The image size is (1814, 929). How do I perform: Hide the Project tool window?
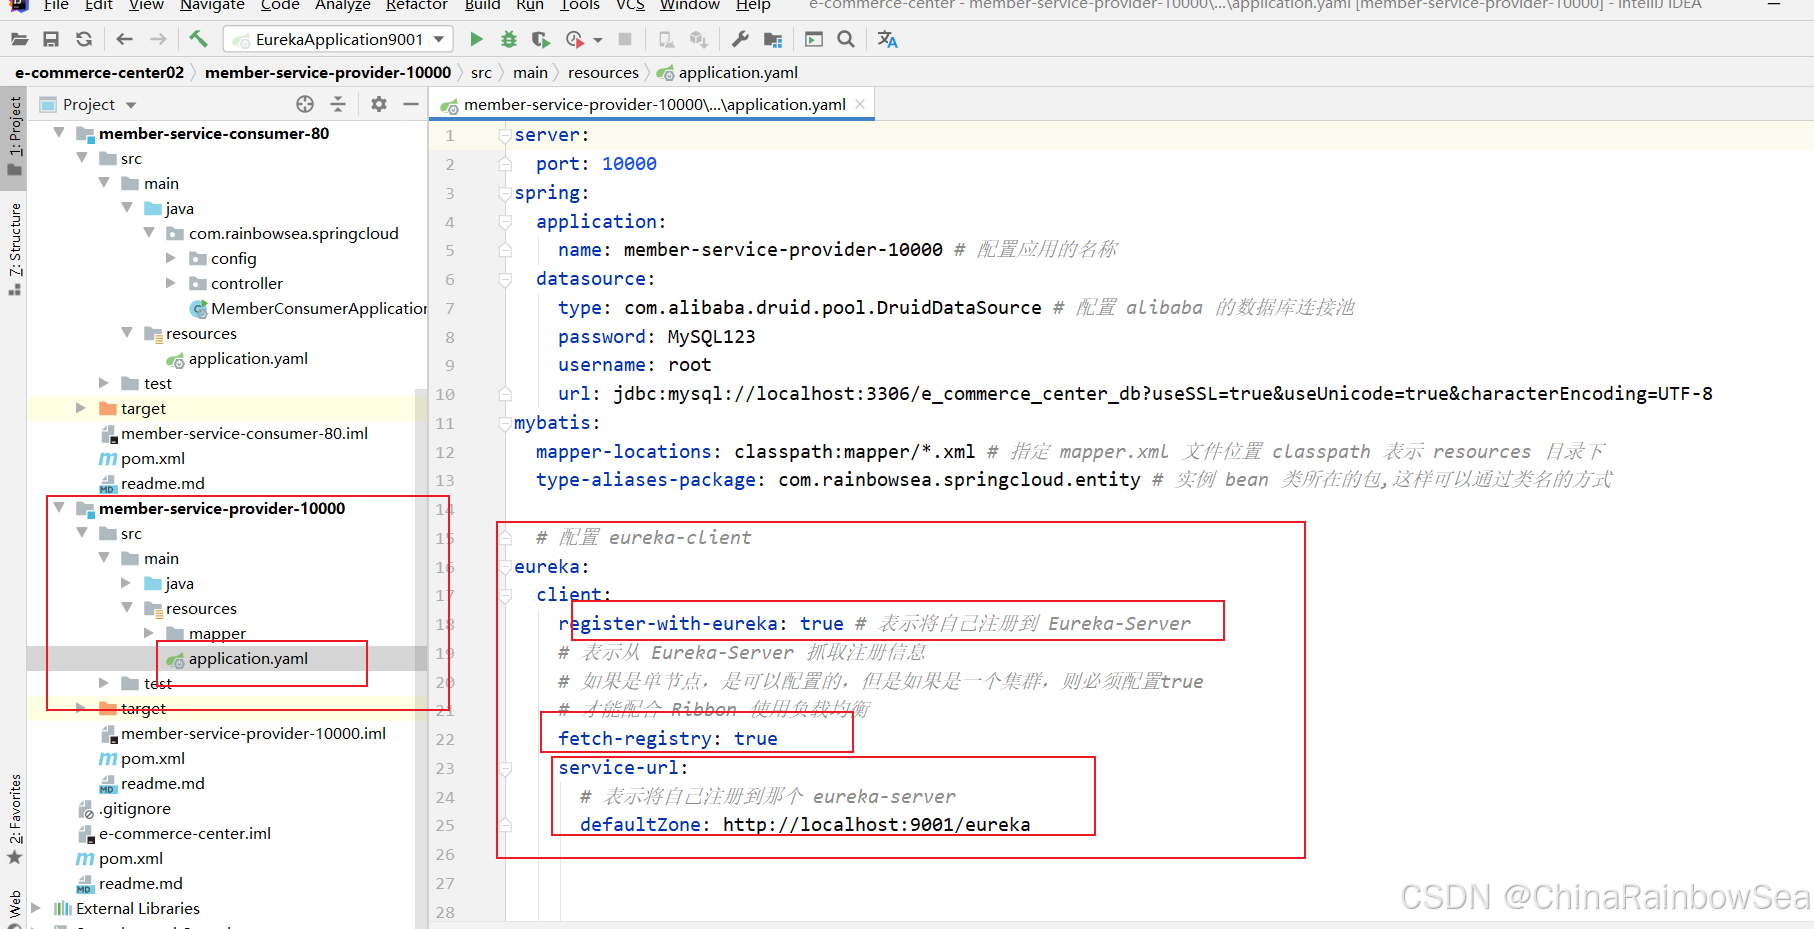coord(411,104)
